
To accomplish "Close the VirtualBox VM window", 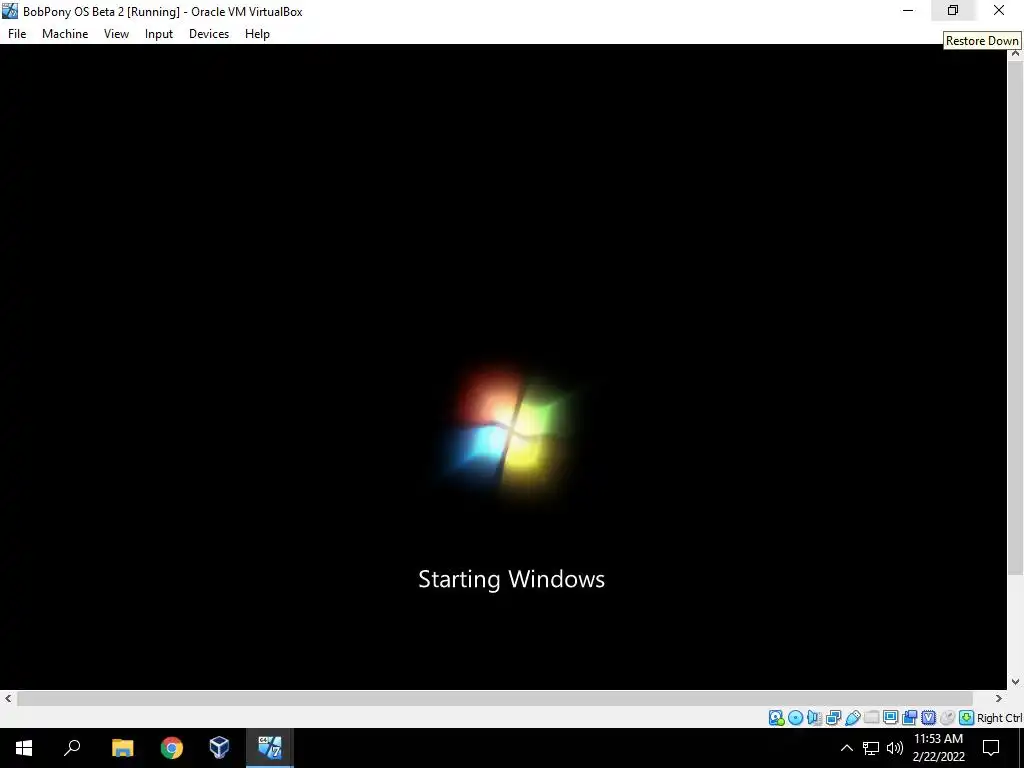I will click(999, 10).
